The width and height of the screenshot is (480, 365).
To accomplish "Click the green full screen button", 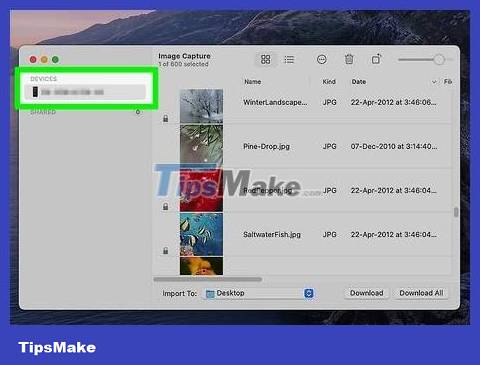I will 55,60.
